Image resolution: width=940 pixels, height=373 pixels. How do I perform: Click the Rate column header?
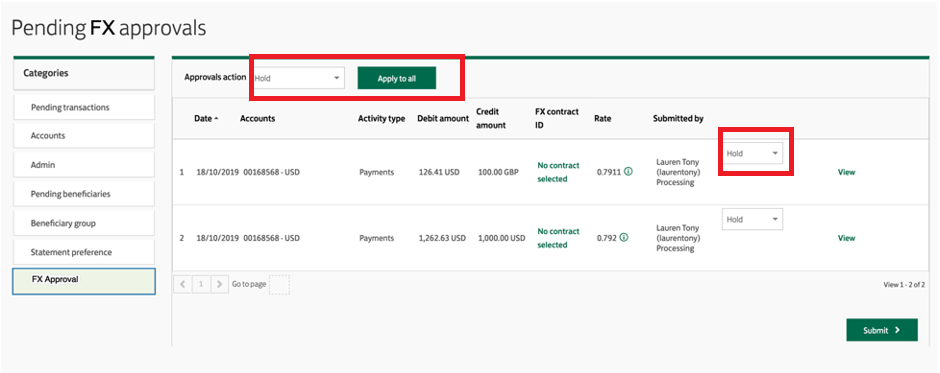(602, 119)
